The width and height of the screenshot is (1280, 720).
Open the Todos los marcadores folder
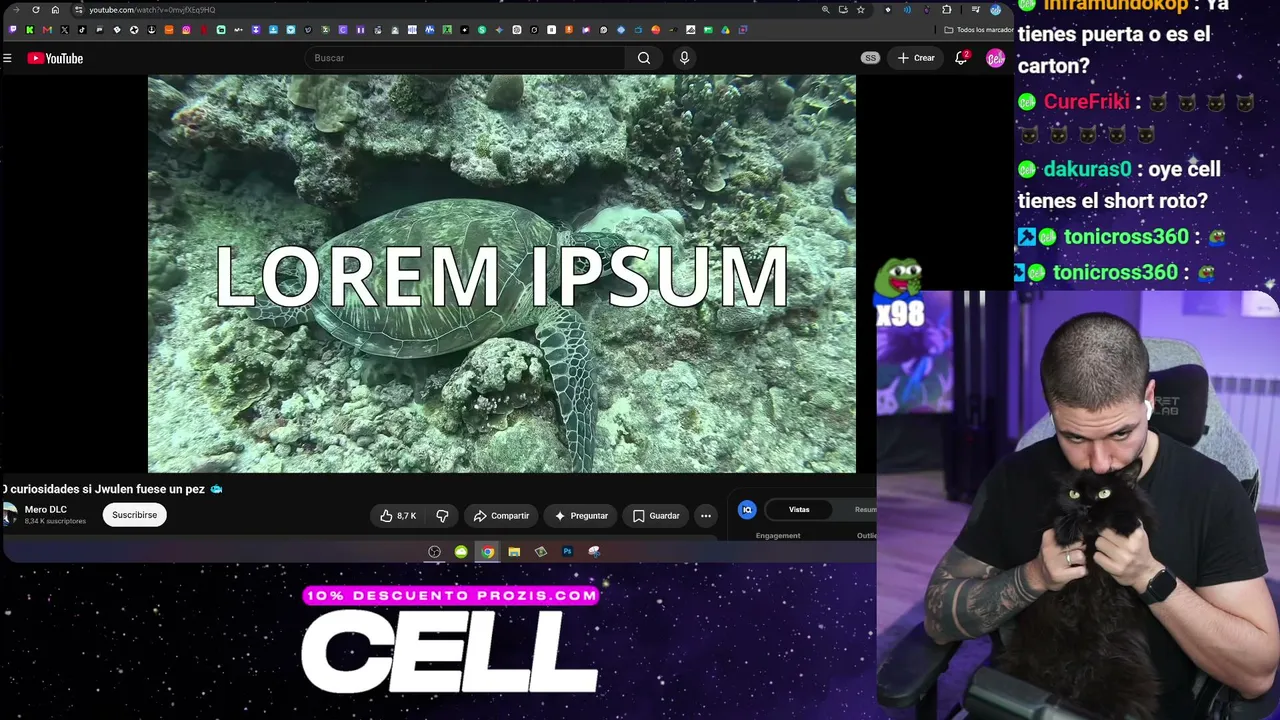(978, 30)
